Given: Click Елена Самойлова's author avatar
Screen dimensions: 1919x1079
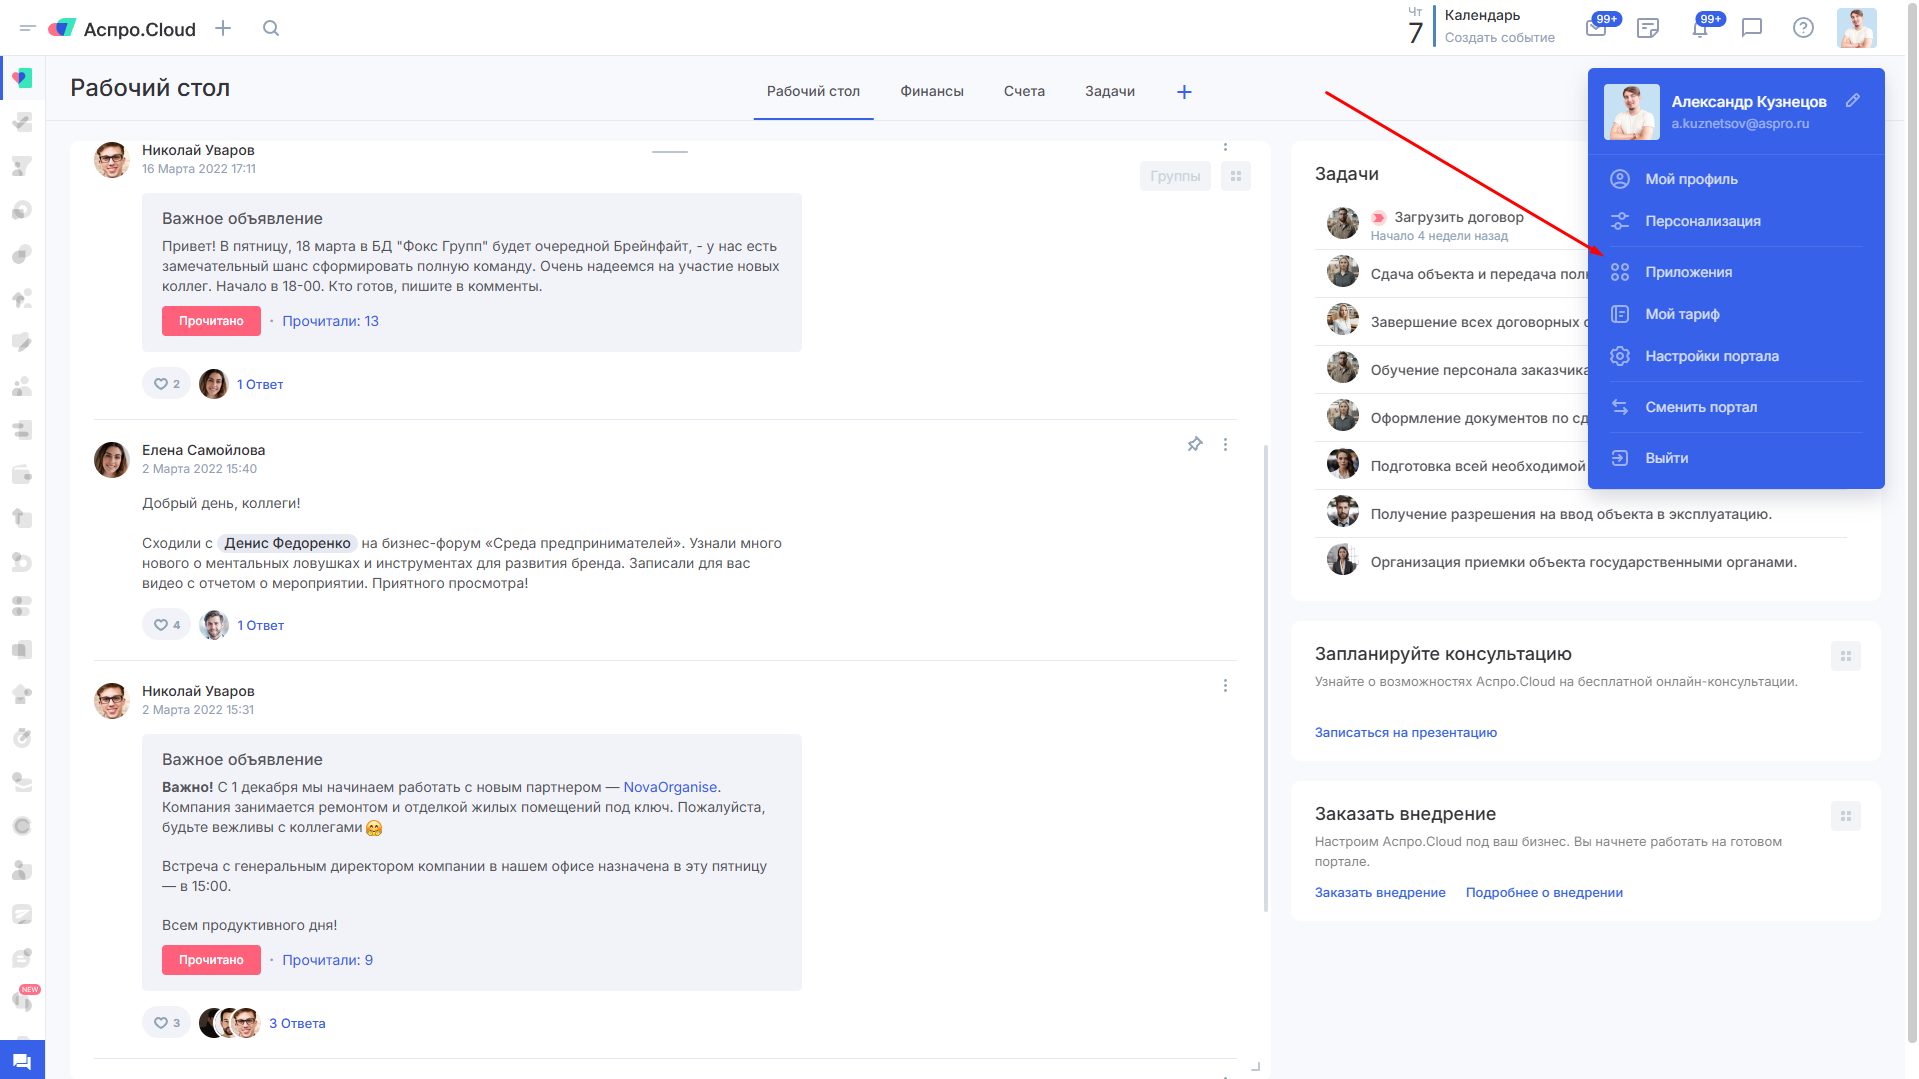Looking at the screenshot, I should tap(112, 460).
